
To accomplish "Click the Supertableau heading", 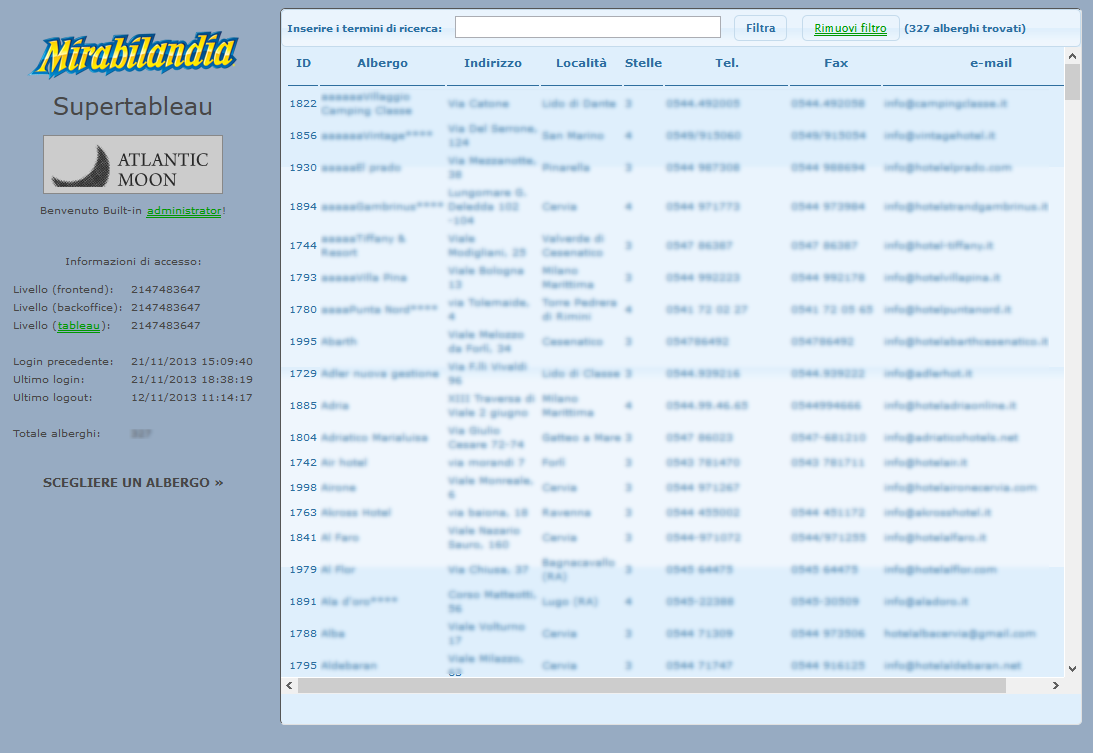I will [x=132, y=107].
